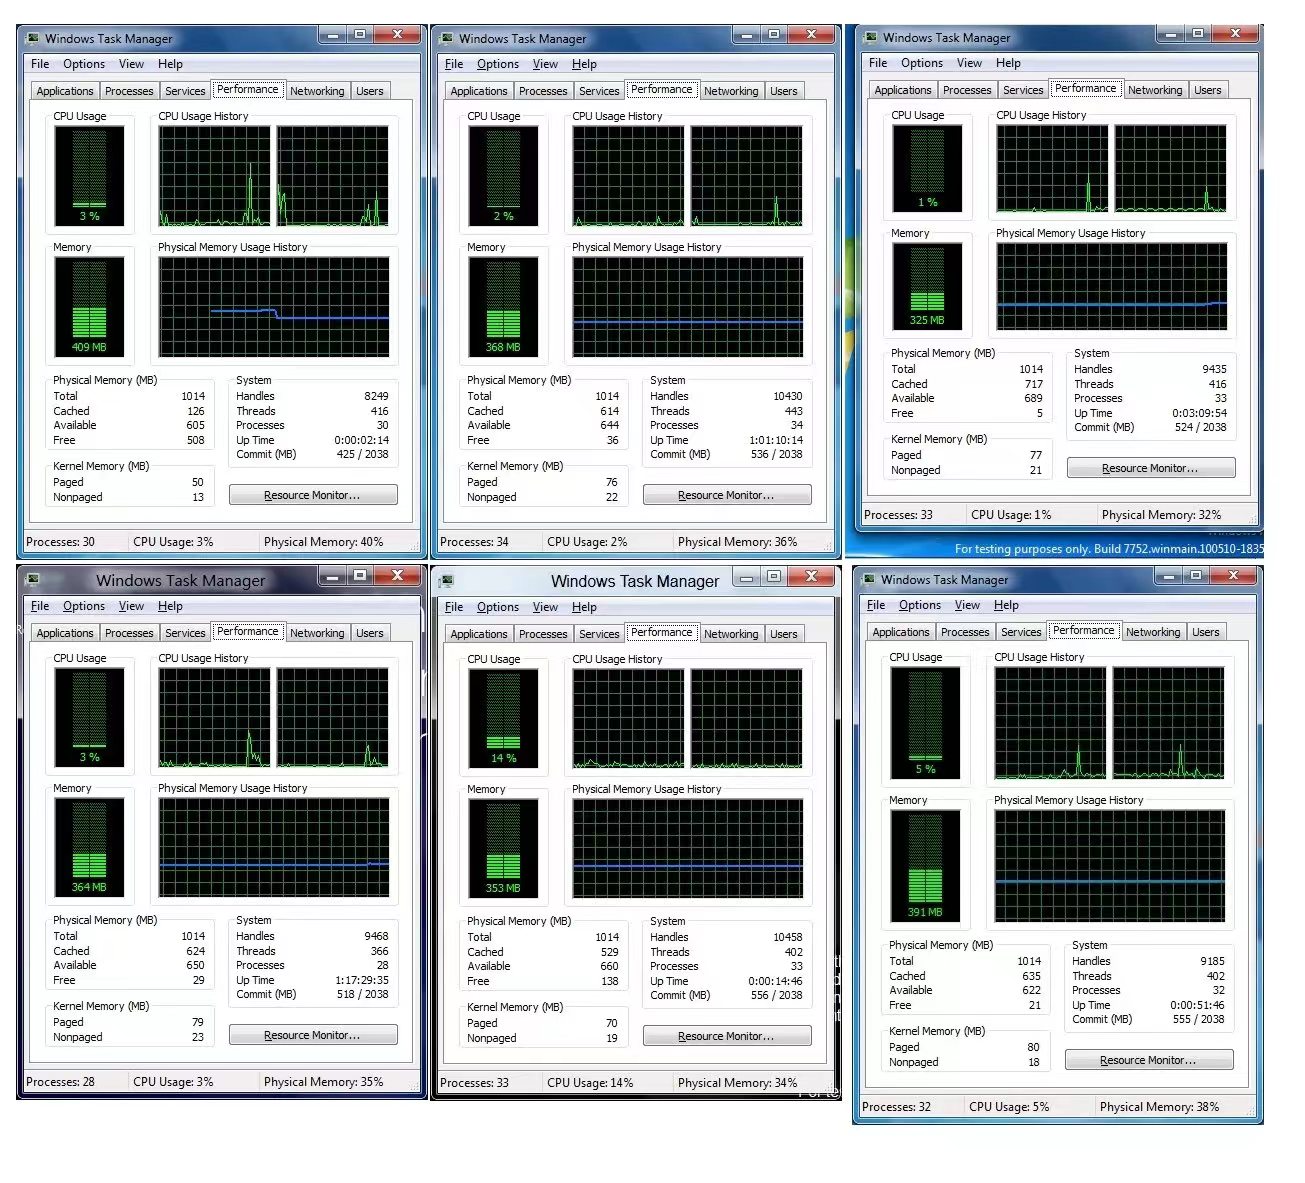Open the Help menu in the 364 MB memory window
This screenshot has width=1305, height=1183.
coord(170,606)
